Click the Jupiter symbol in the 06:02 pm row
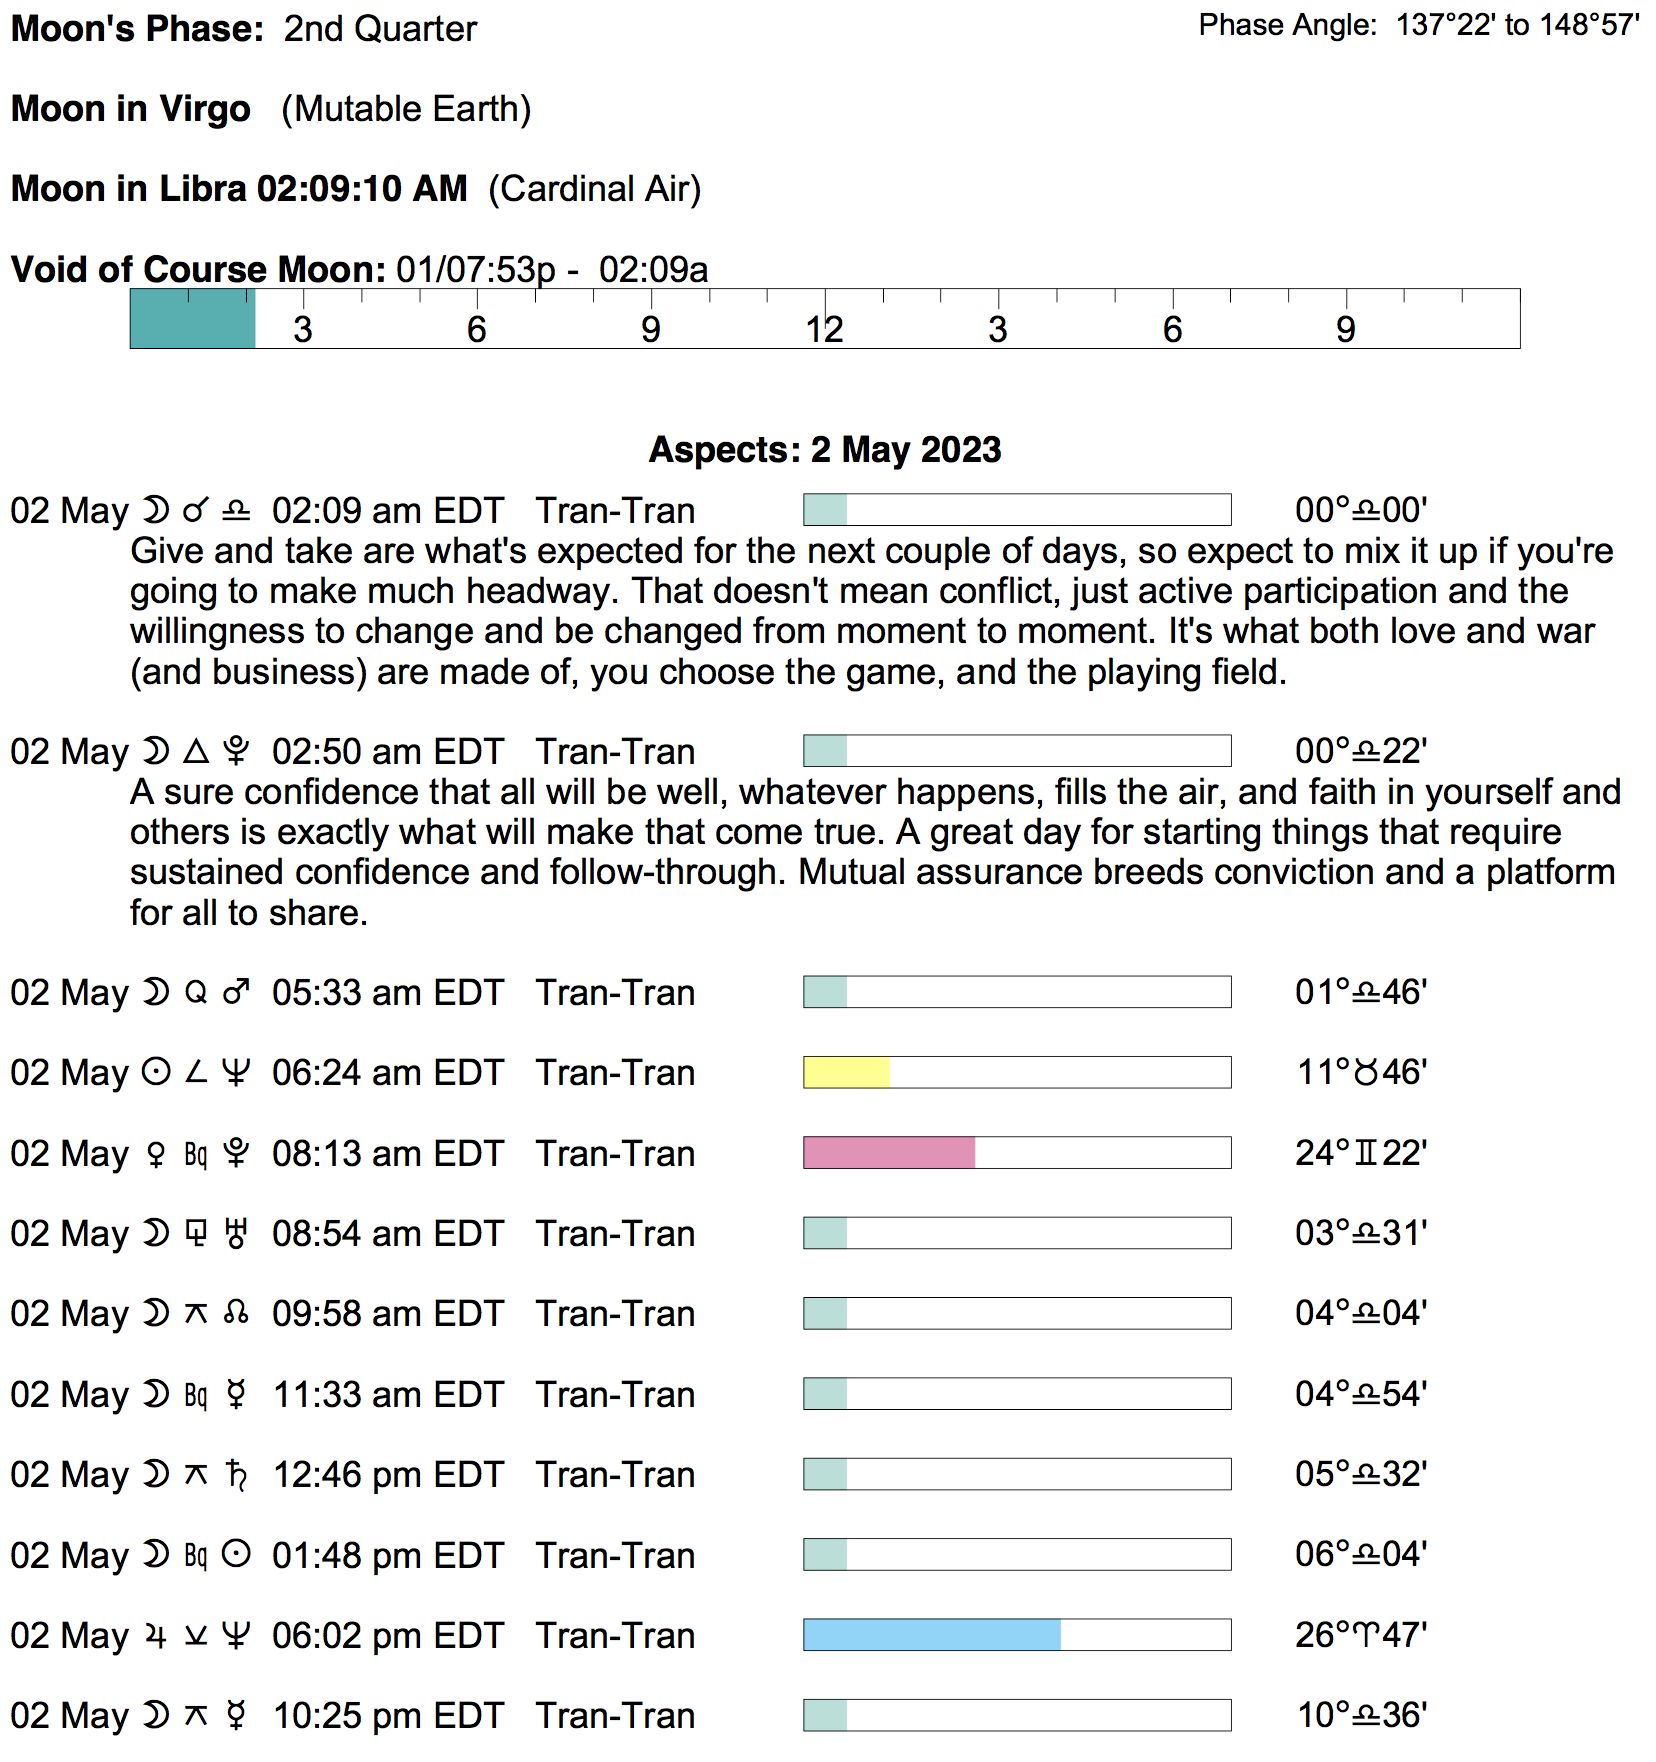 tap(156, 1636)
